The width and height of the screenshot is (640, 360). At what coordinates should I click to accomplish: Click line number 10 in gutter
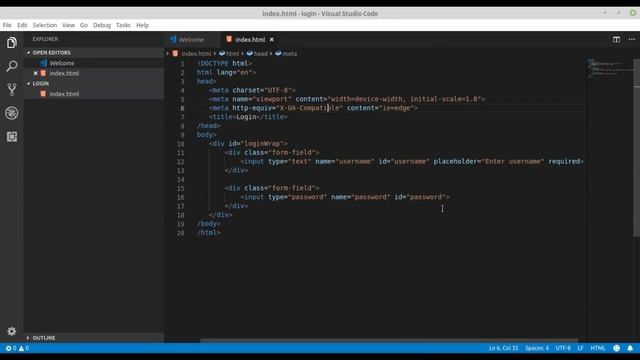click(x=180, y=144)
